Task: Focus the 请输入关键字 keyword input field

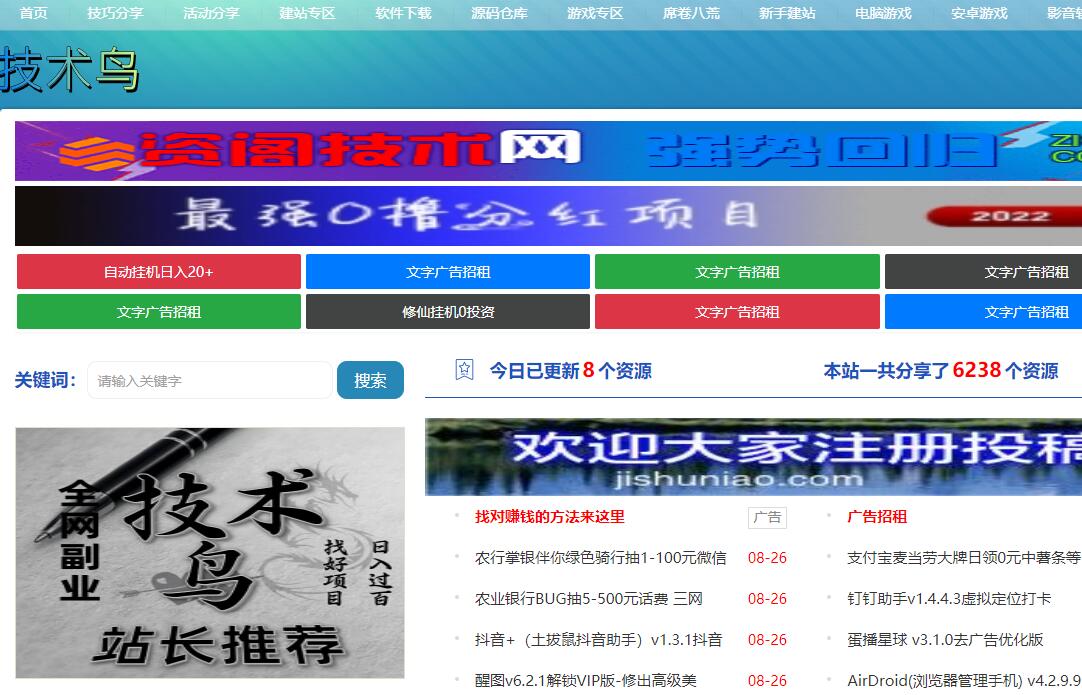Action: click(x=209, y=381)
